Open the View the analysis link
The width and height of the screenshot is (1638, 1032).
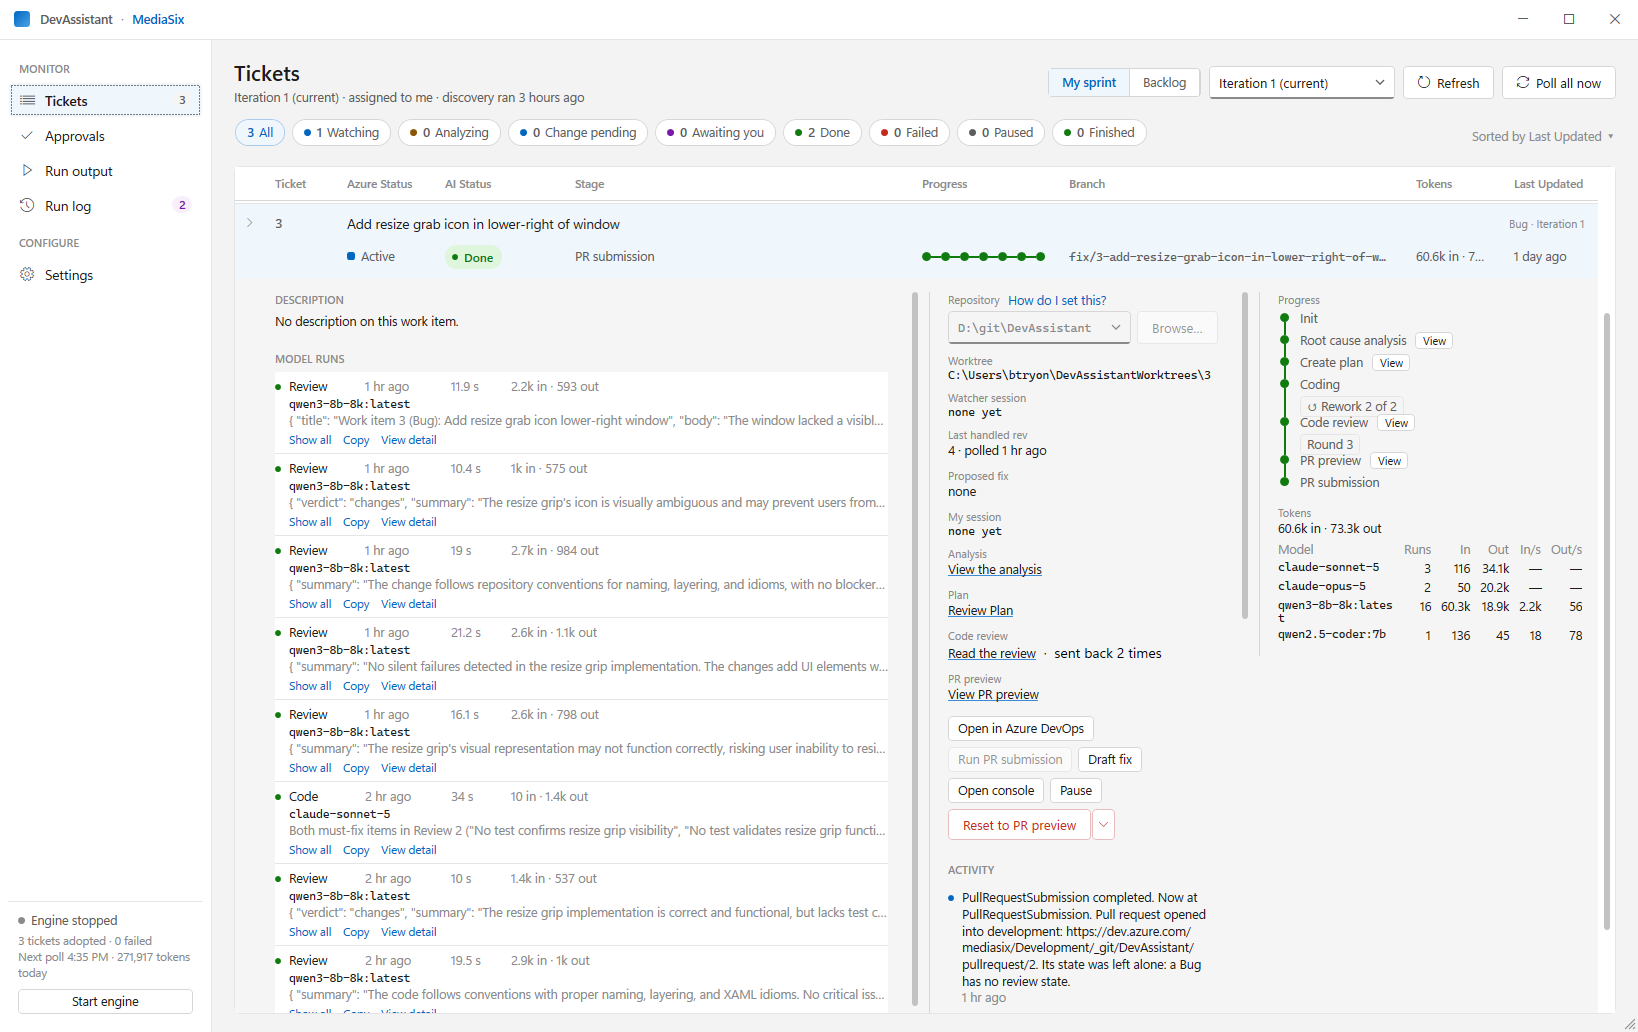(995, 570)
